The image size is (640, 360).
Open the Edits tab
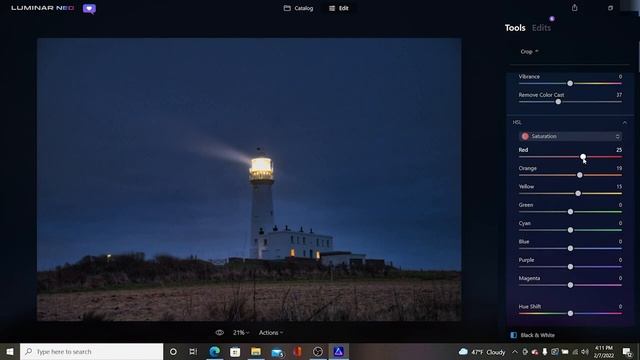tap(541, 28)
